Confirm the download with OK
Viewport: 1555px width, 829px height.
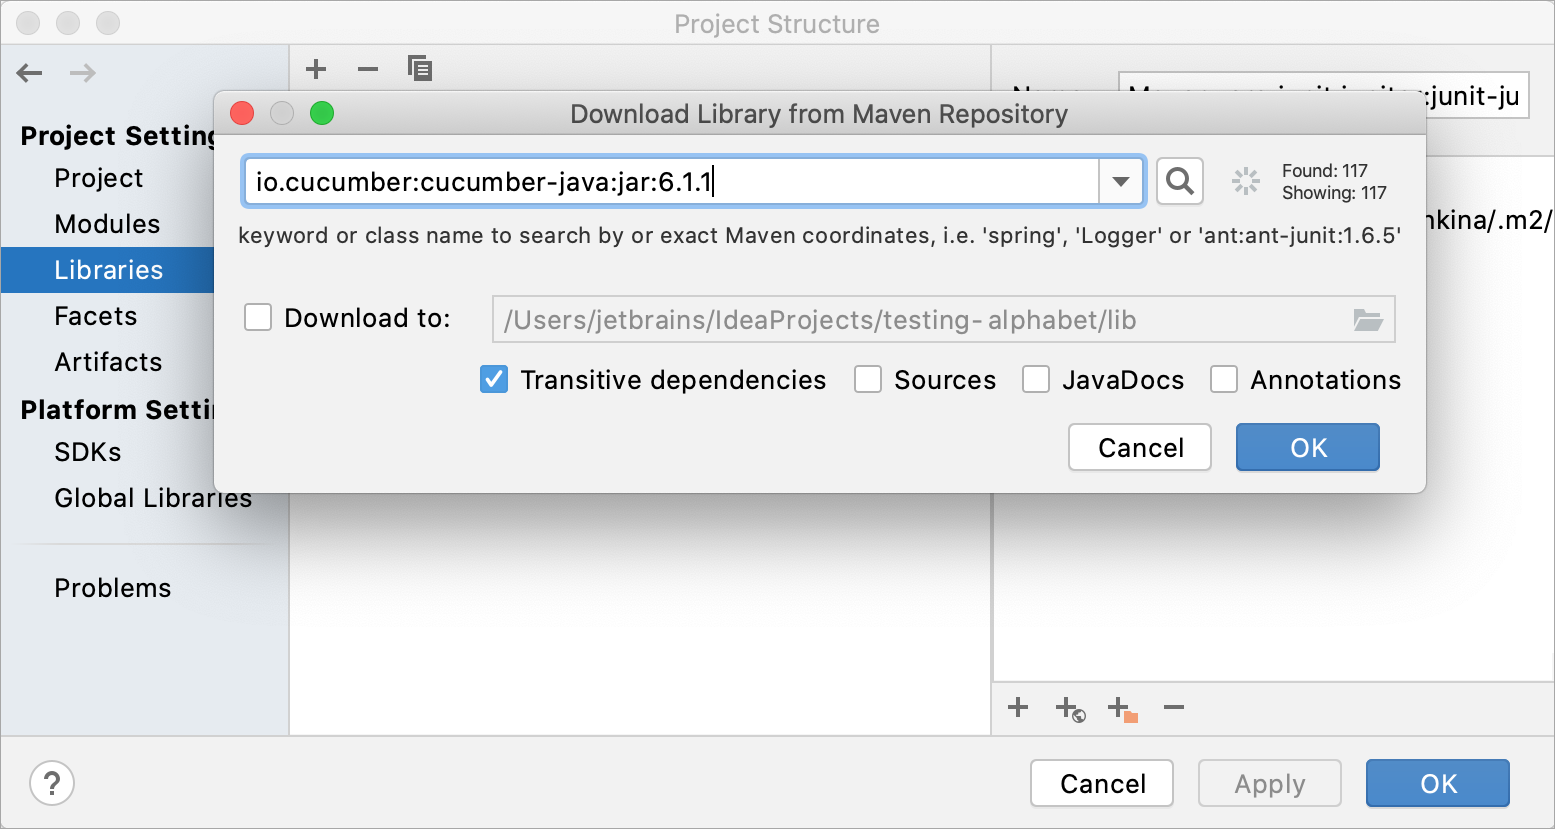point(1307,447)
